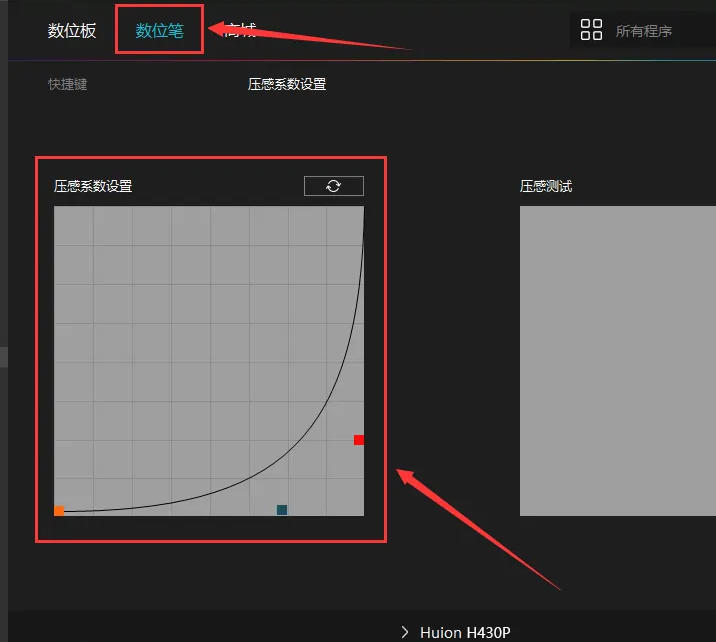Click the curve's top-right end point
716x642 pixels.
(x=363, y=208)
